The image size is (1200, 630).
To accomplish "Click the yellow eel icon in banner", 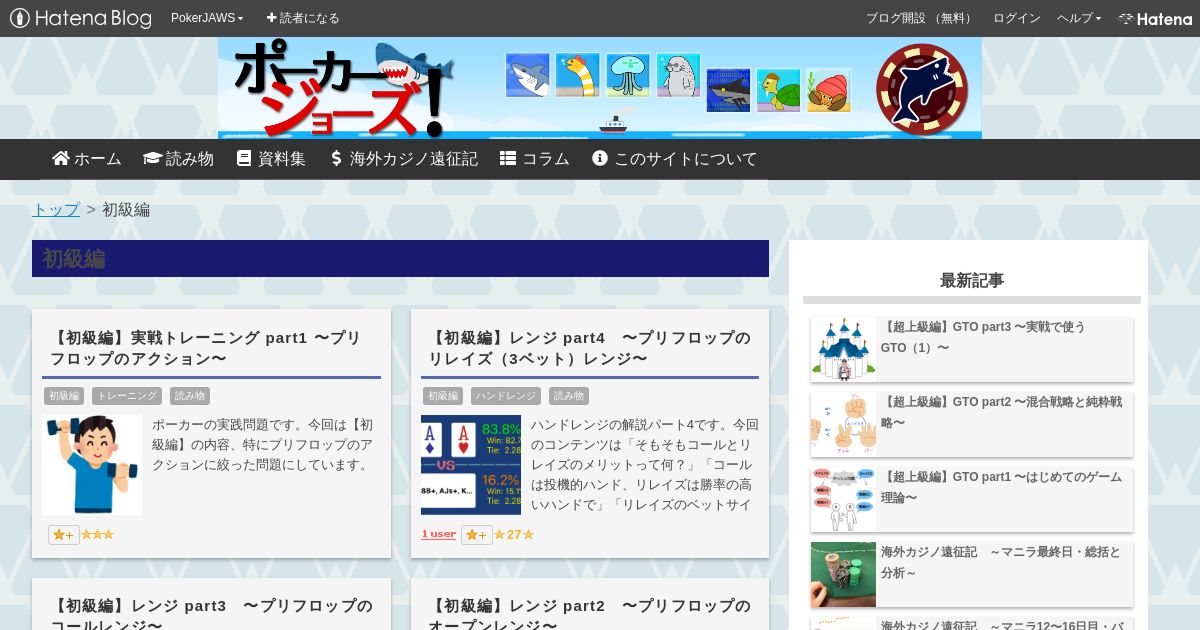I will (578, 75).
